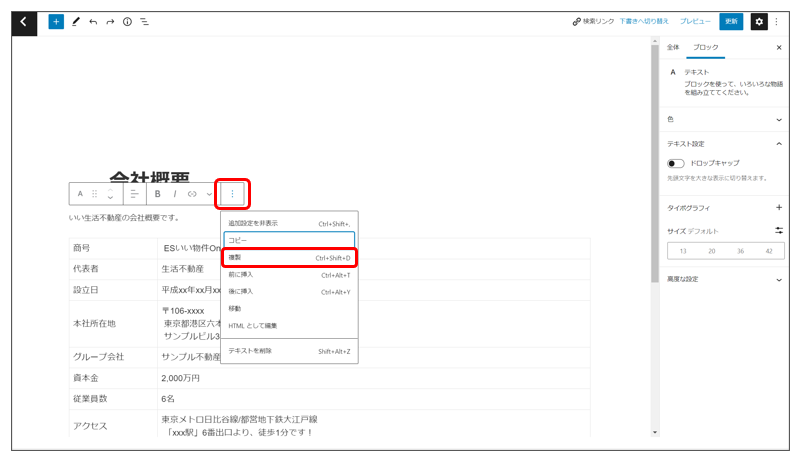
Task: Open the document info details icon
Action: (x=127, y=21)
